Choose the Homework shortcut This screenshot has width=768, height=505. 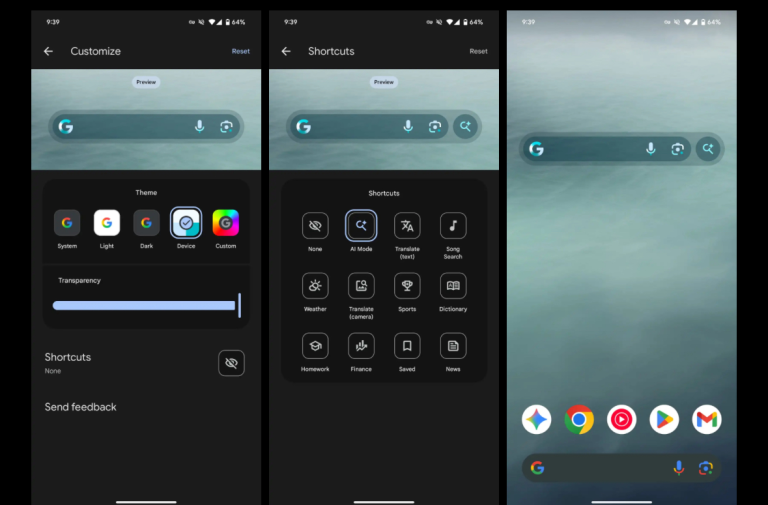[x=315, y=346]
